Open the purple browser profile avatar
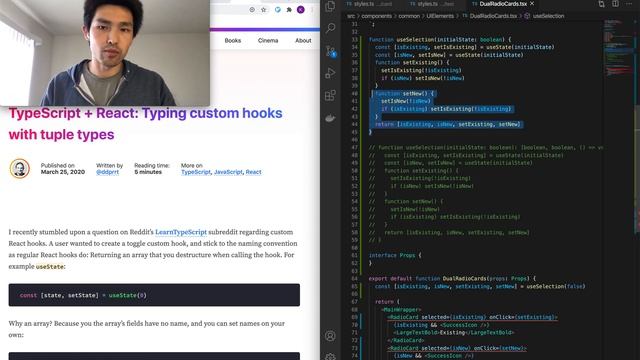Image resolution: width=640 pixels, height=360 pixels. [x=301, y=9]
